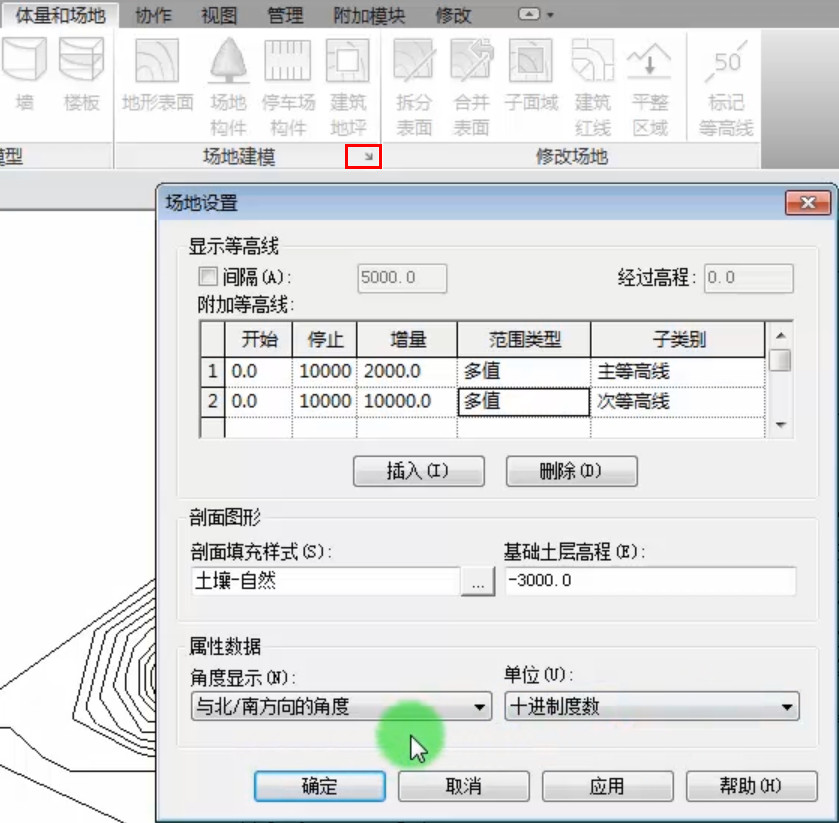Select row header 2 in contour table

212,401
